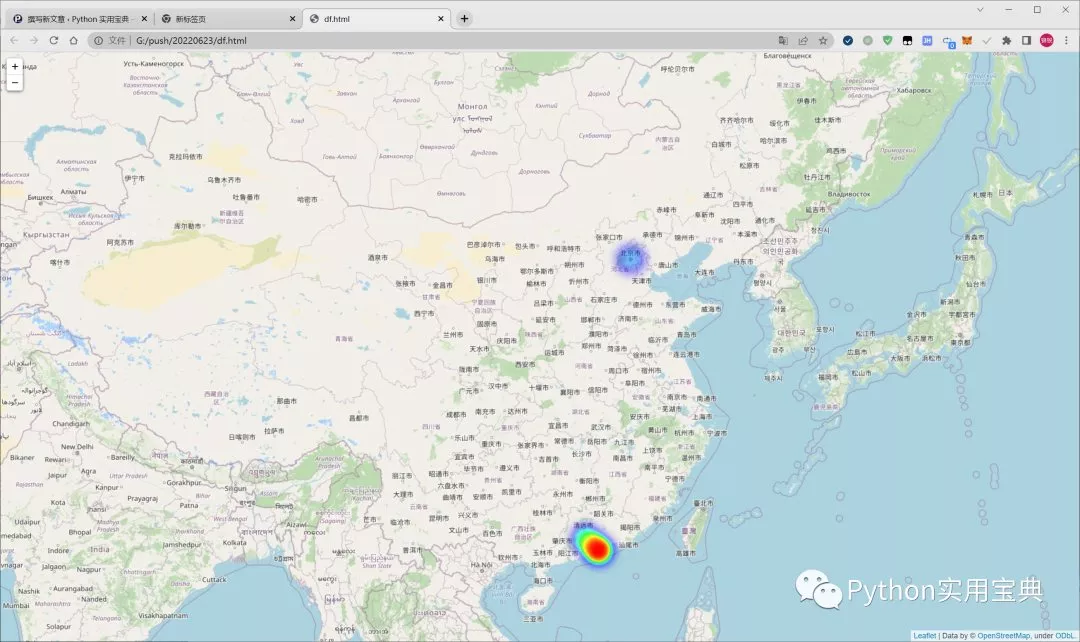
Task: Zoom out of the map with the minus button
Action: coord(14,83)
